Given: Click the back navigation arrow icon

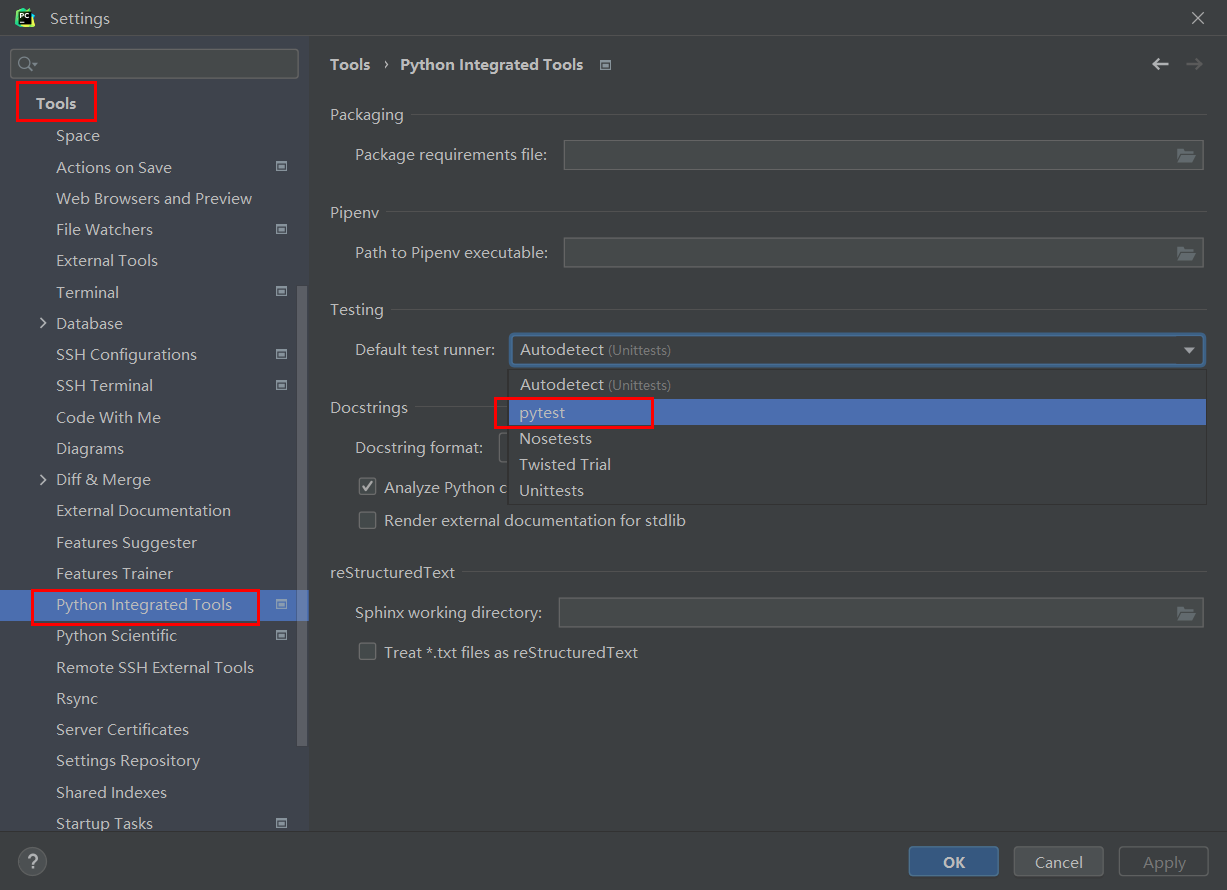Looking at the screenshot, I should point(1160,64).
